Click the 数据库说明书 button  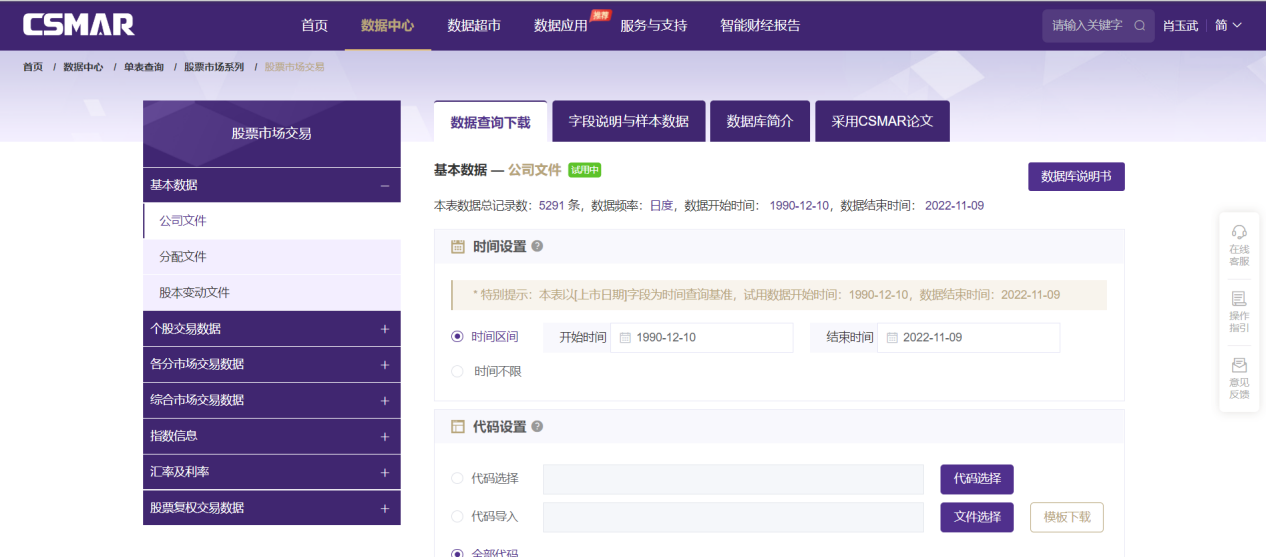(1076, 176)
